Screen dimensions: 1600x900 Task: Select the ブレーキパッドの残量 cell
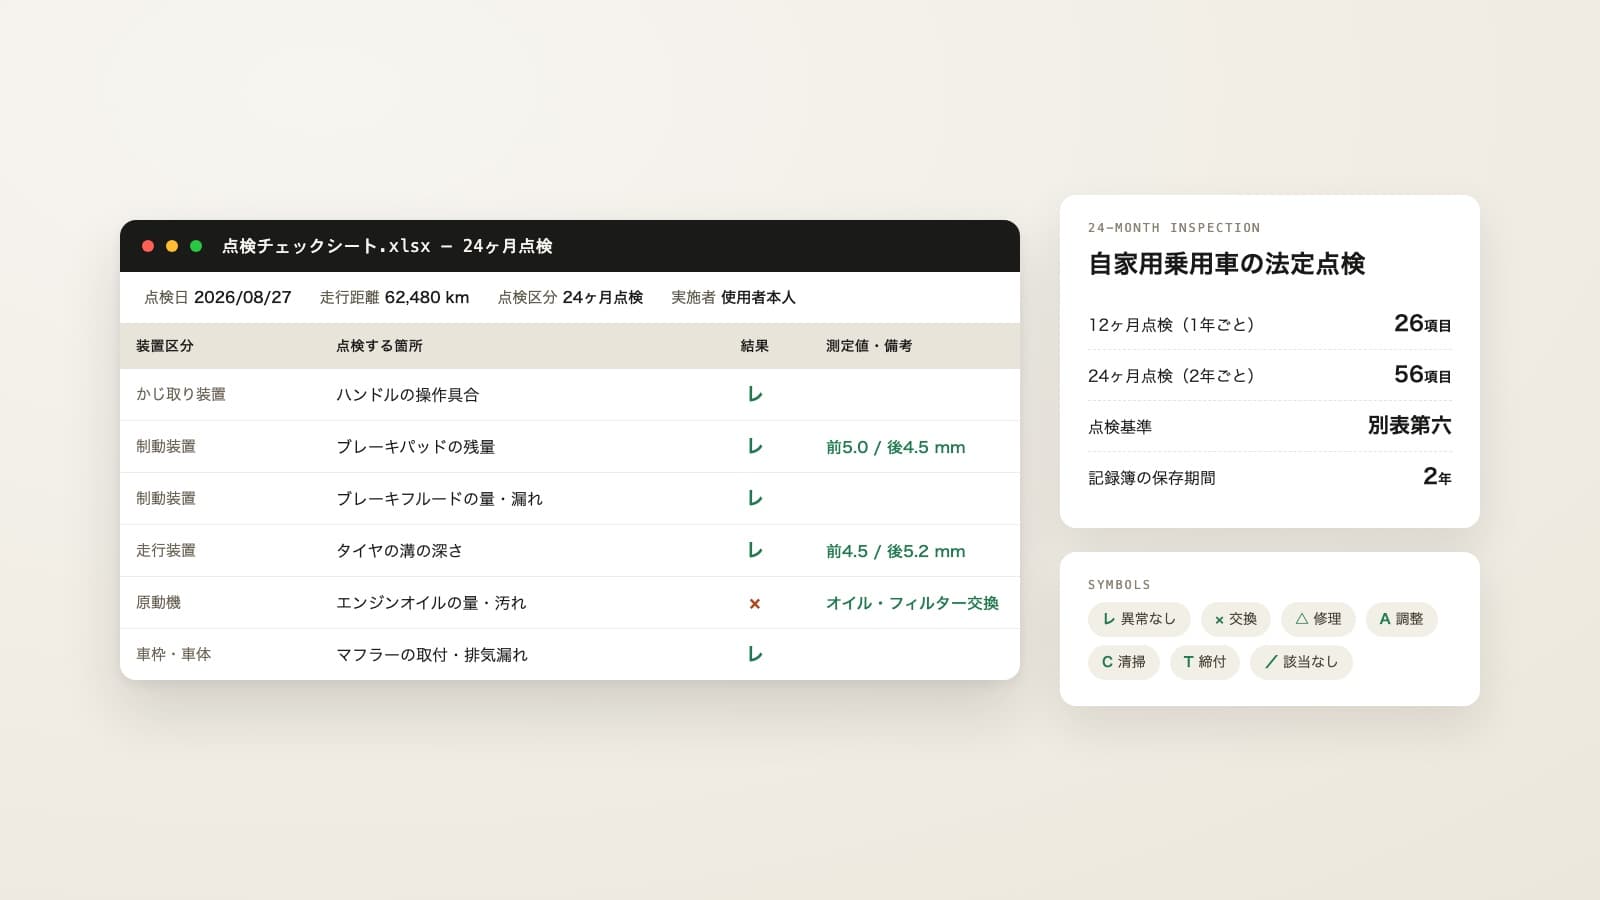coord(416,447)
